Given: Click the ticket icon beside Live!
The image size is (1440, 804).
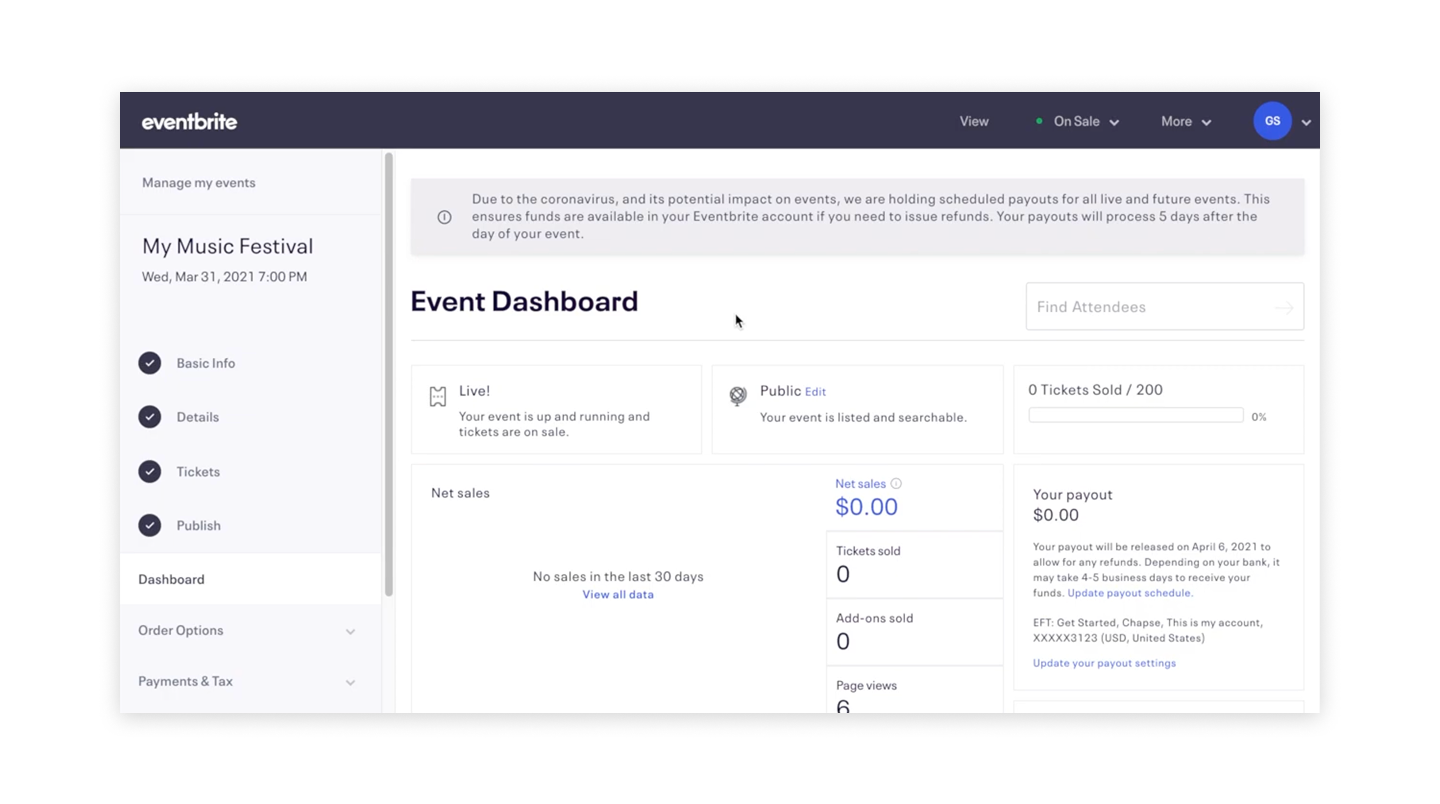Looking at the screenshot, I should pos(438,397).
